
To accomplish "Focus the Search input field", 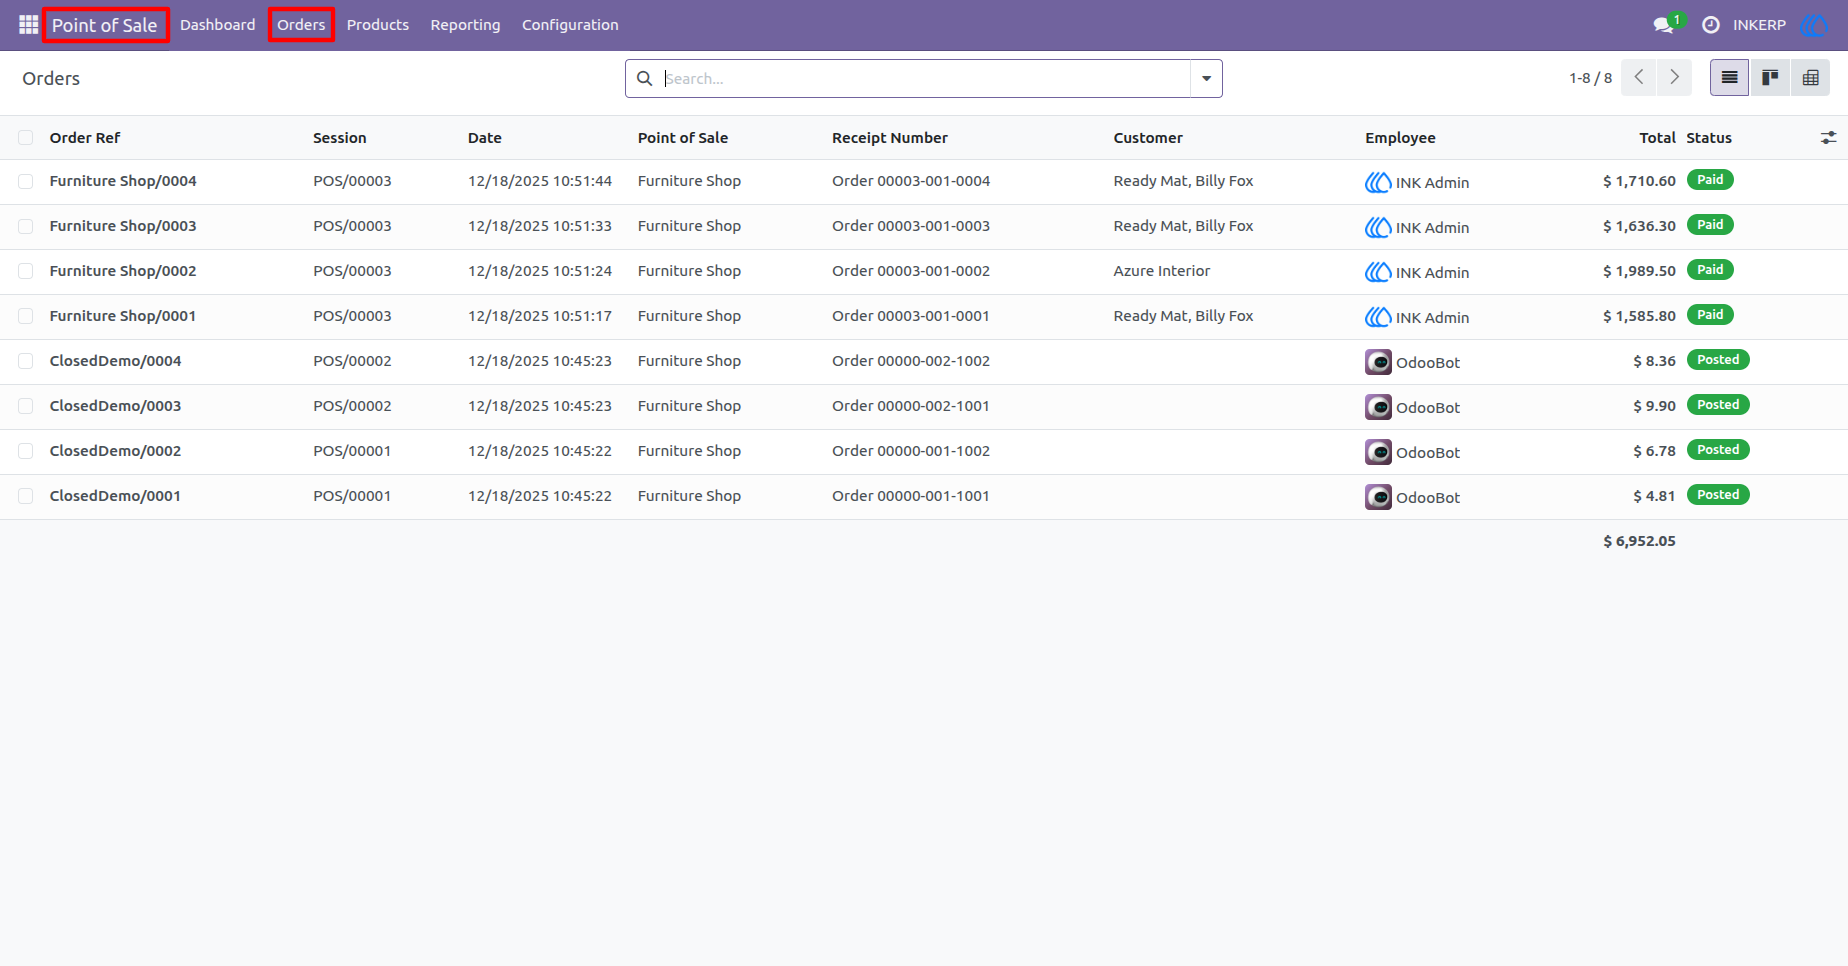I will tap(925, 78).
